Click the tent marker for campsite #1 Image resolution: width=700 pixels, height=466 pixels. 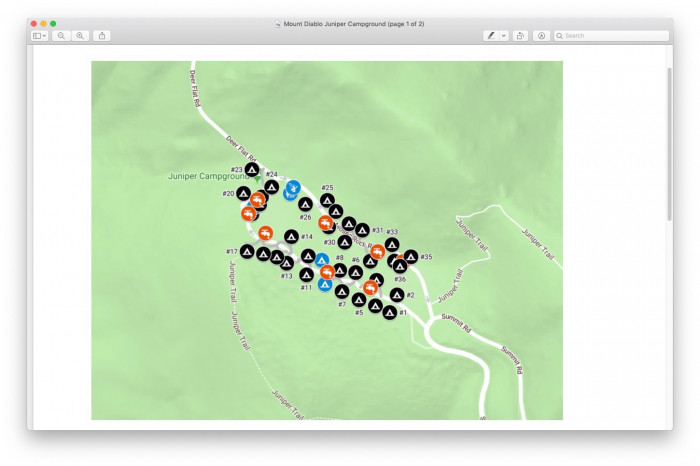[x=389, y=313]
